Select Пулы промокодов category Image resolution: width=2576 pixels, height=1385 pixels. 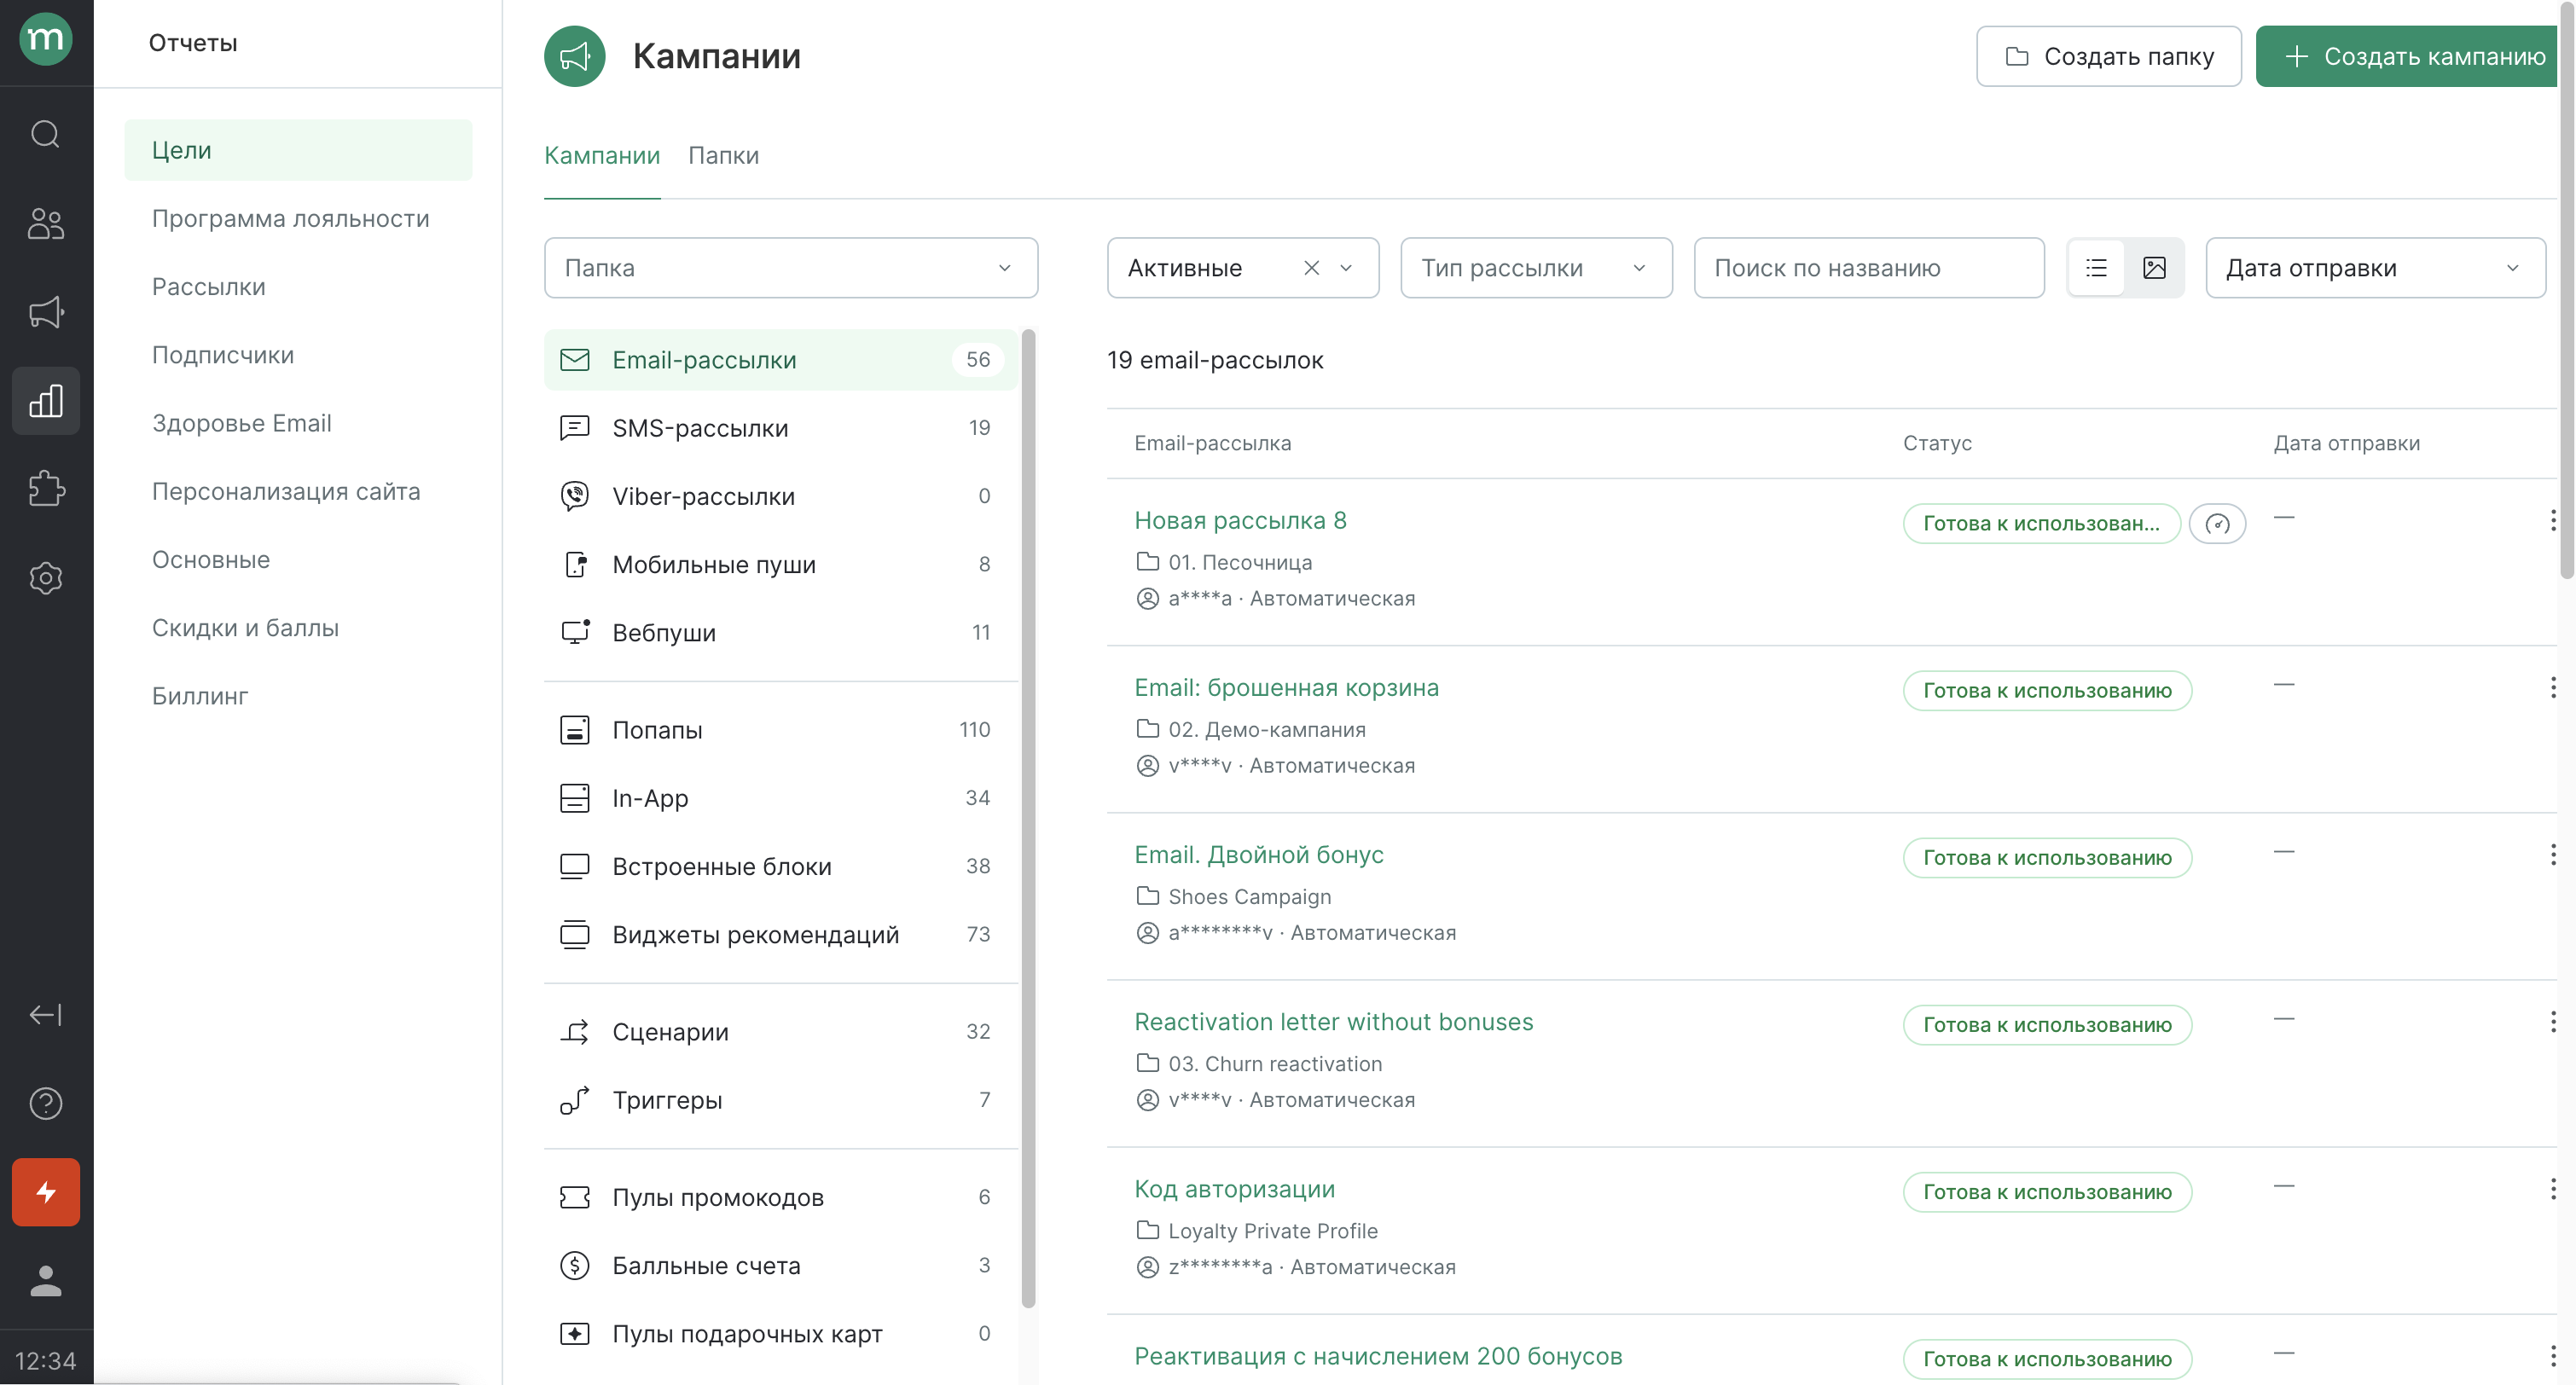780,1197
